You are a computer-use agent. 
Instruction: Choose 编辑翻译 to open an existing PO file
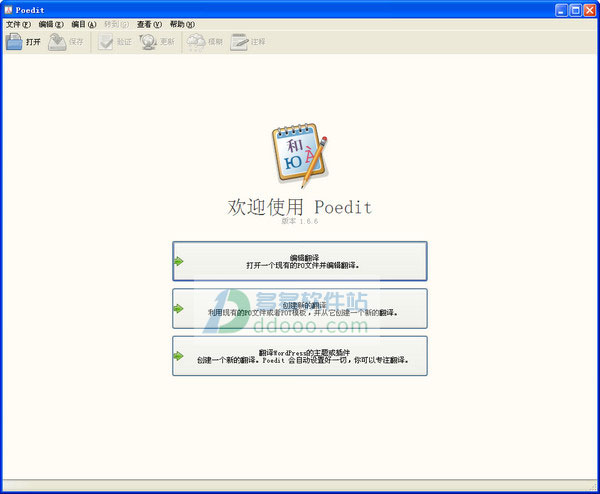coord(300,261)
